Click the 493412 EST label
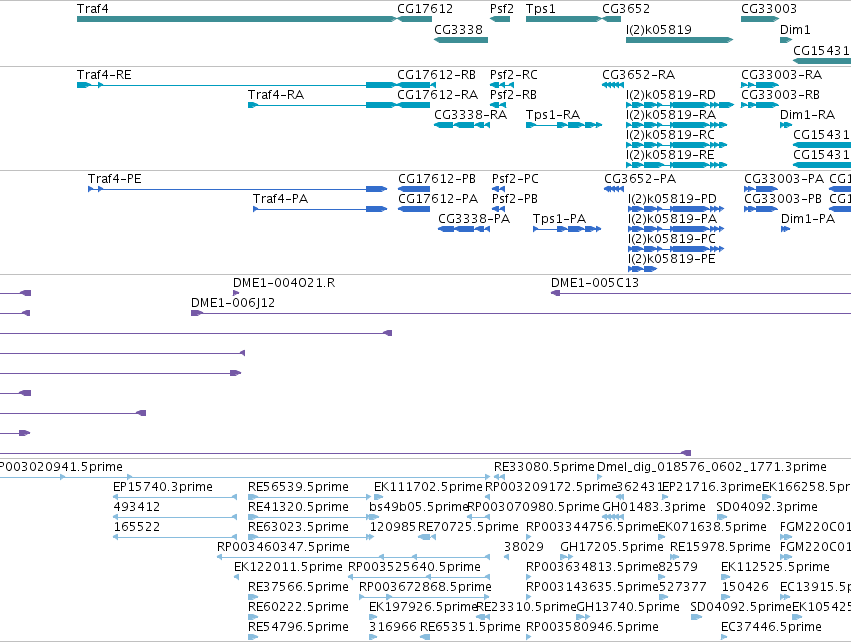The width and height of the screenshot is (851, 642). [x=137, y=507]
